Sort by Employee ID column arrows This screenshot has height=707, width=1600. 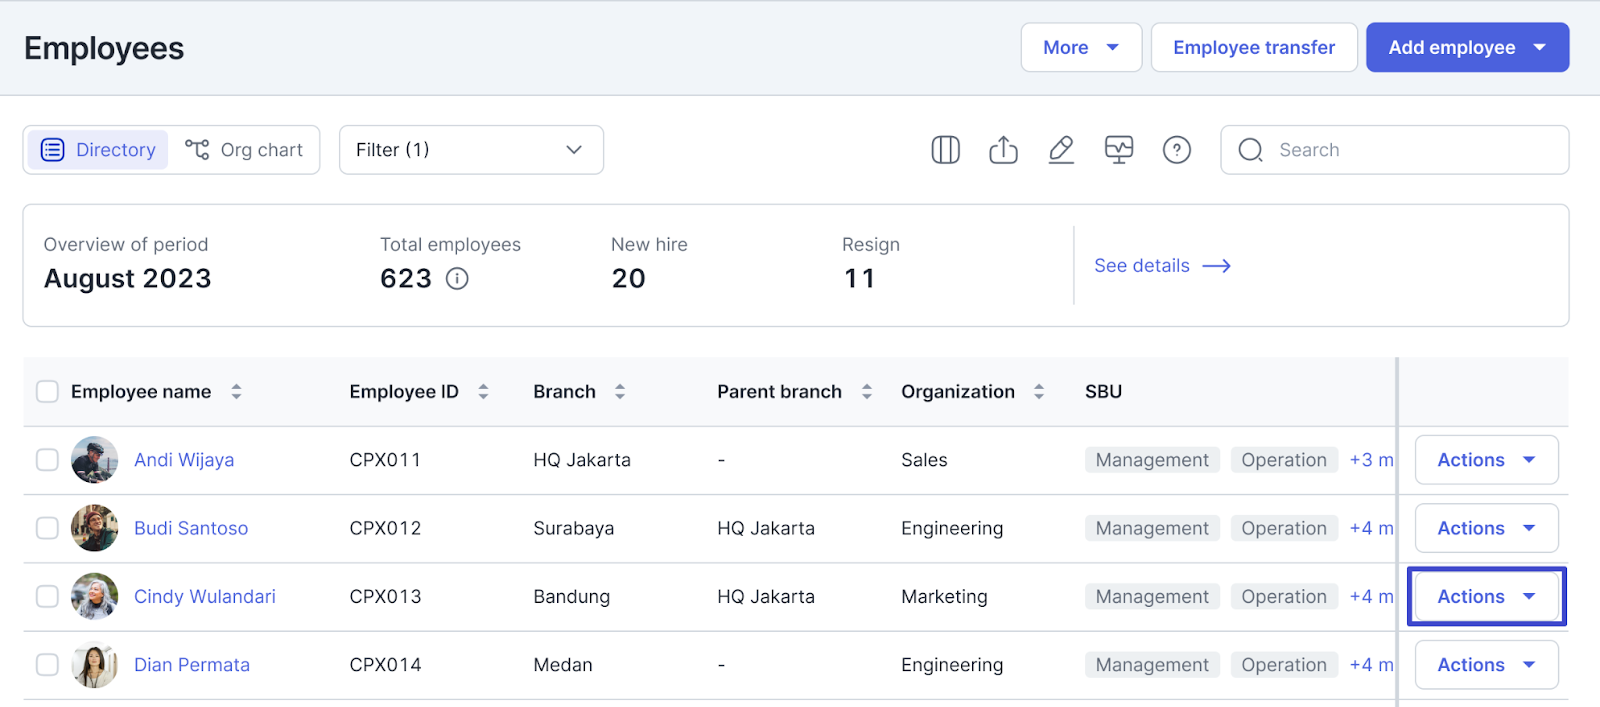tap(483, 392)
